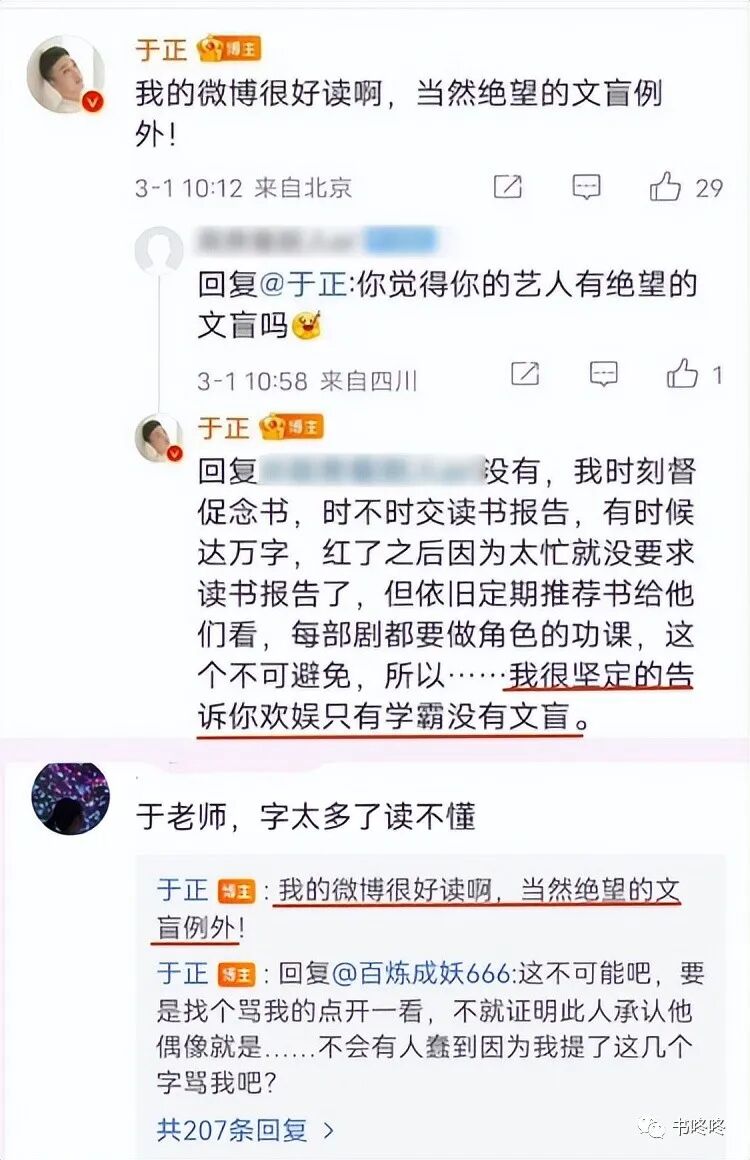The width and height of the screenshot is (750, 1160).
Task: Open purple galaxy avatar of commenter
Action: point(70,799)
